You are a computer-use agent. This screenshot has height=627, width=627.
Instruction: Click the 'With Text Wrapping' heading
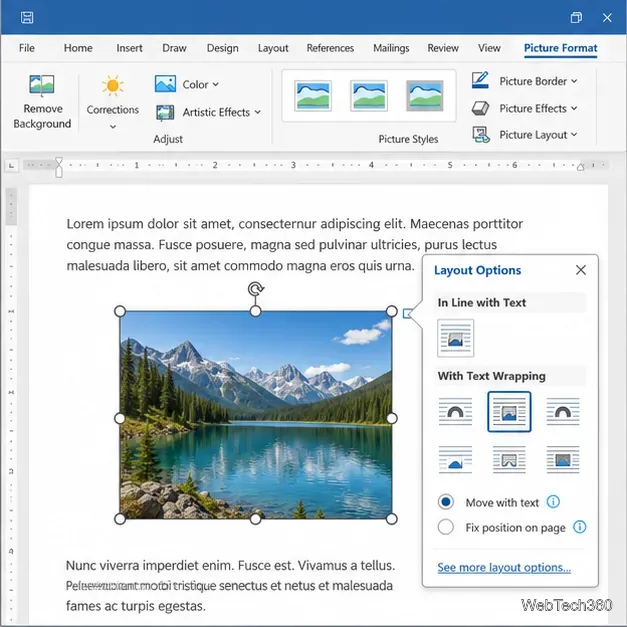pos(491,376)
